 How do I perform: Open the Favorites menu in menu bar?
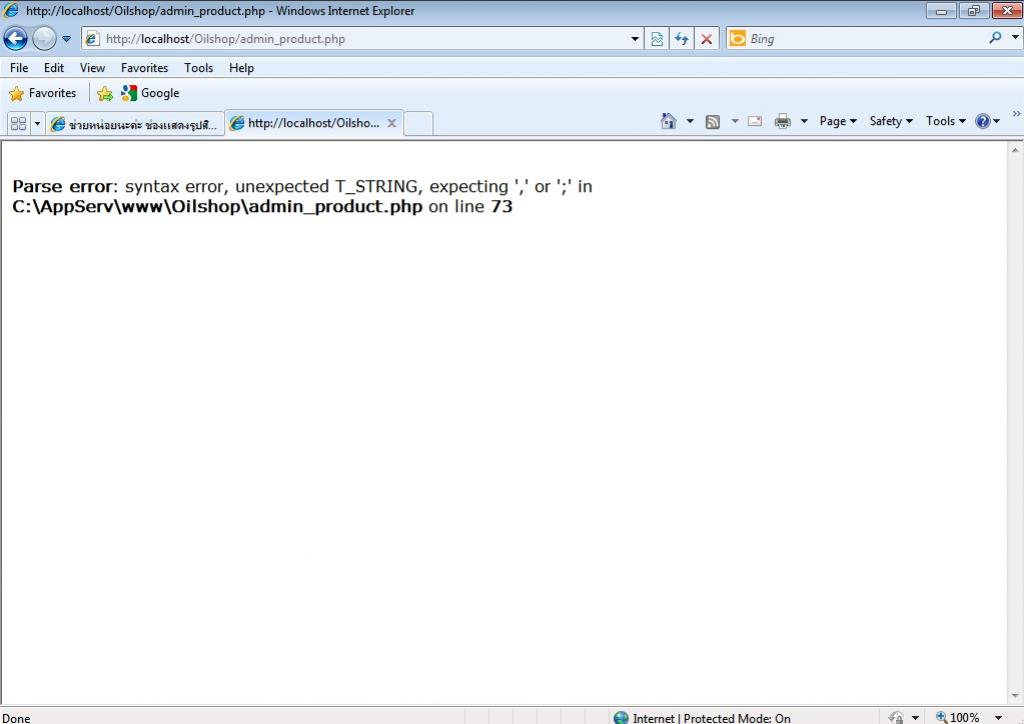[x=144, y=68]
